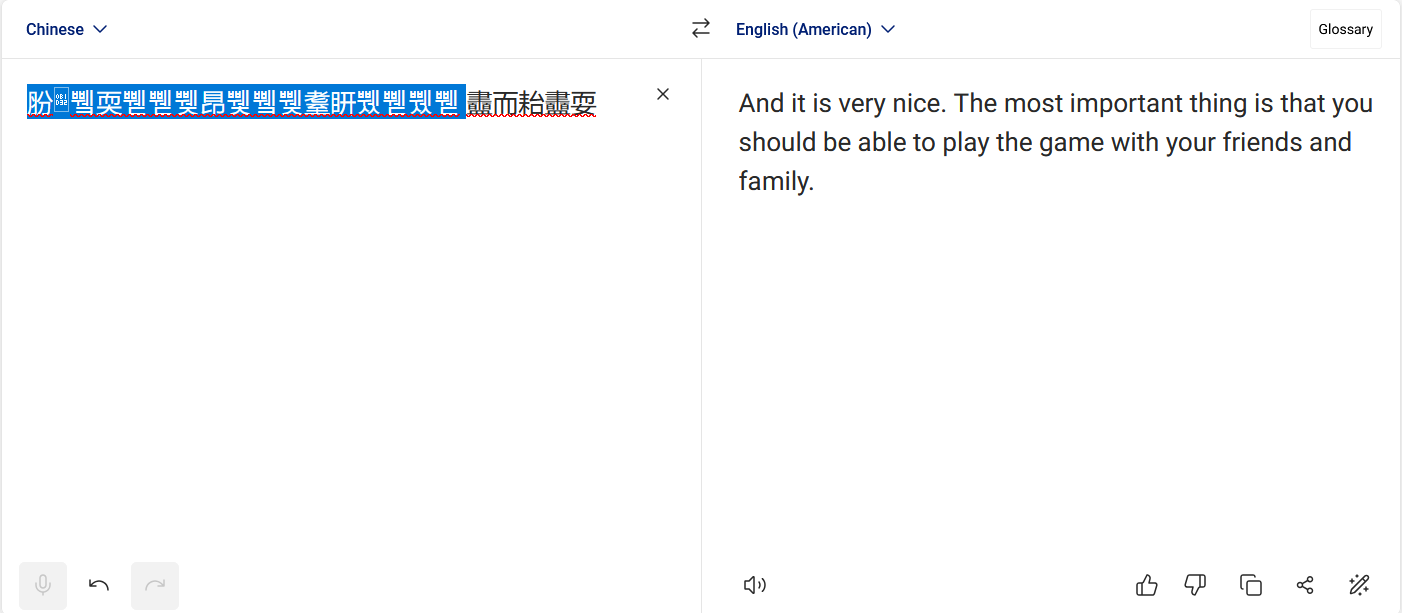Image resolution: width=1402 pixels, height=613 pixels.
Task: Click the redo arrow button
Action: point(155,585)
